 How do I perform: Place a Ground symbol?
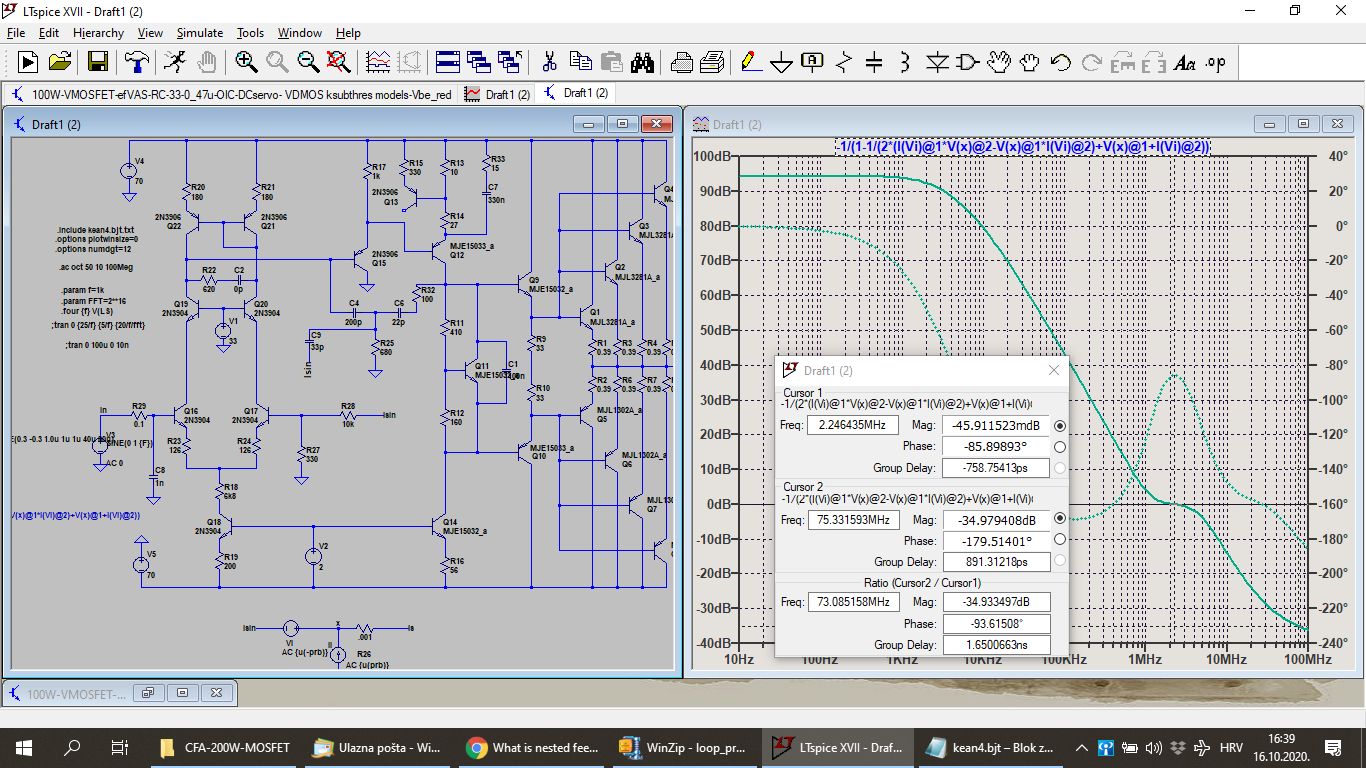tap(781, 62)
